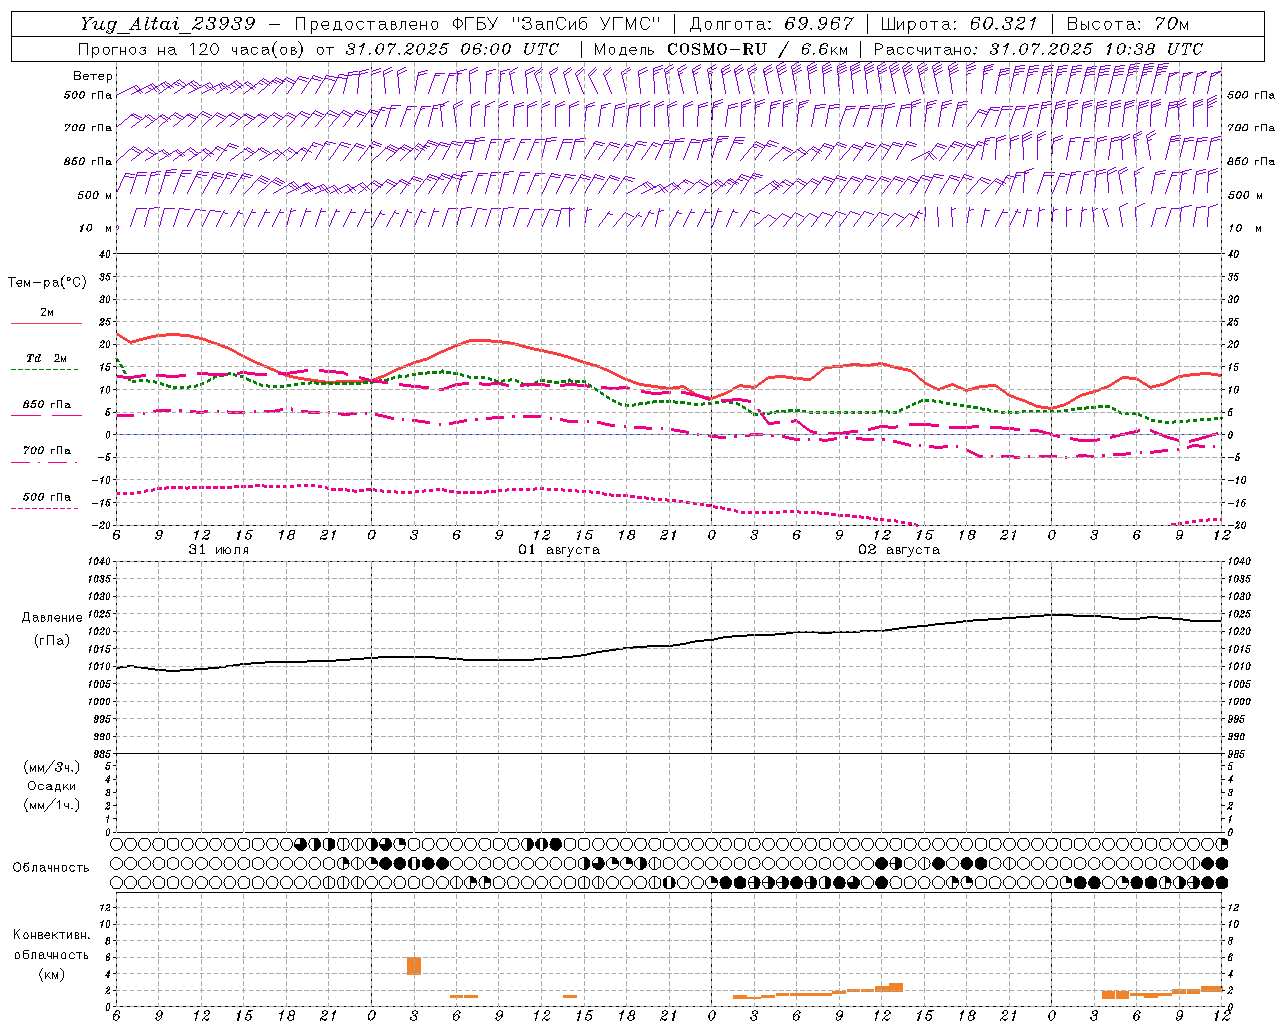Click the 'Тем-ра(°C)' temperature panel label

pyautogui.click(x=47, y=283)
